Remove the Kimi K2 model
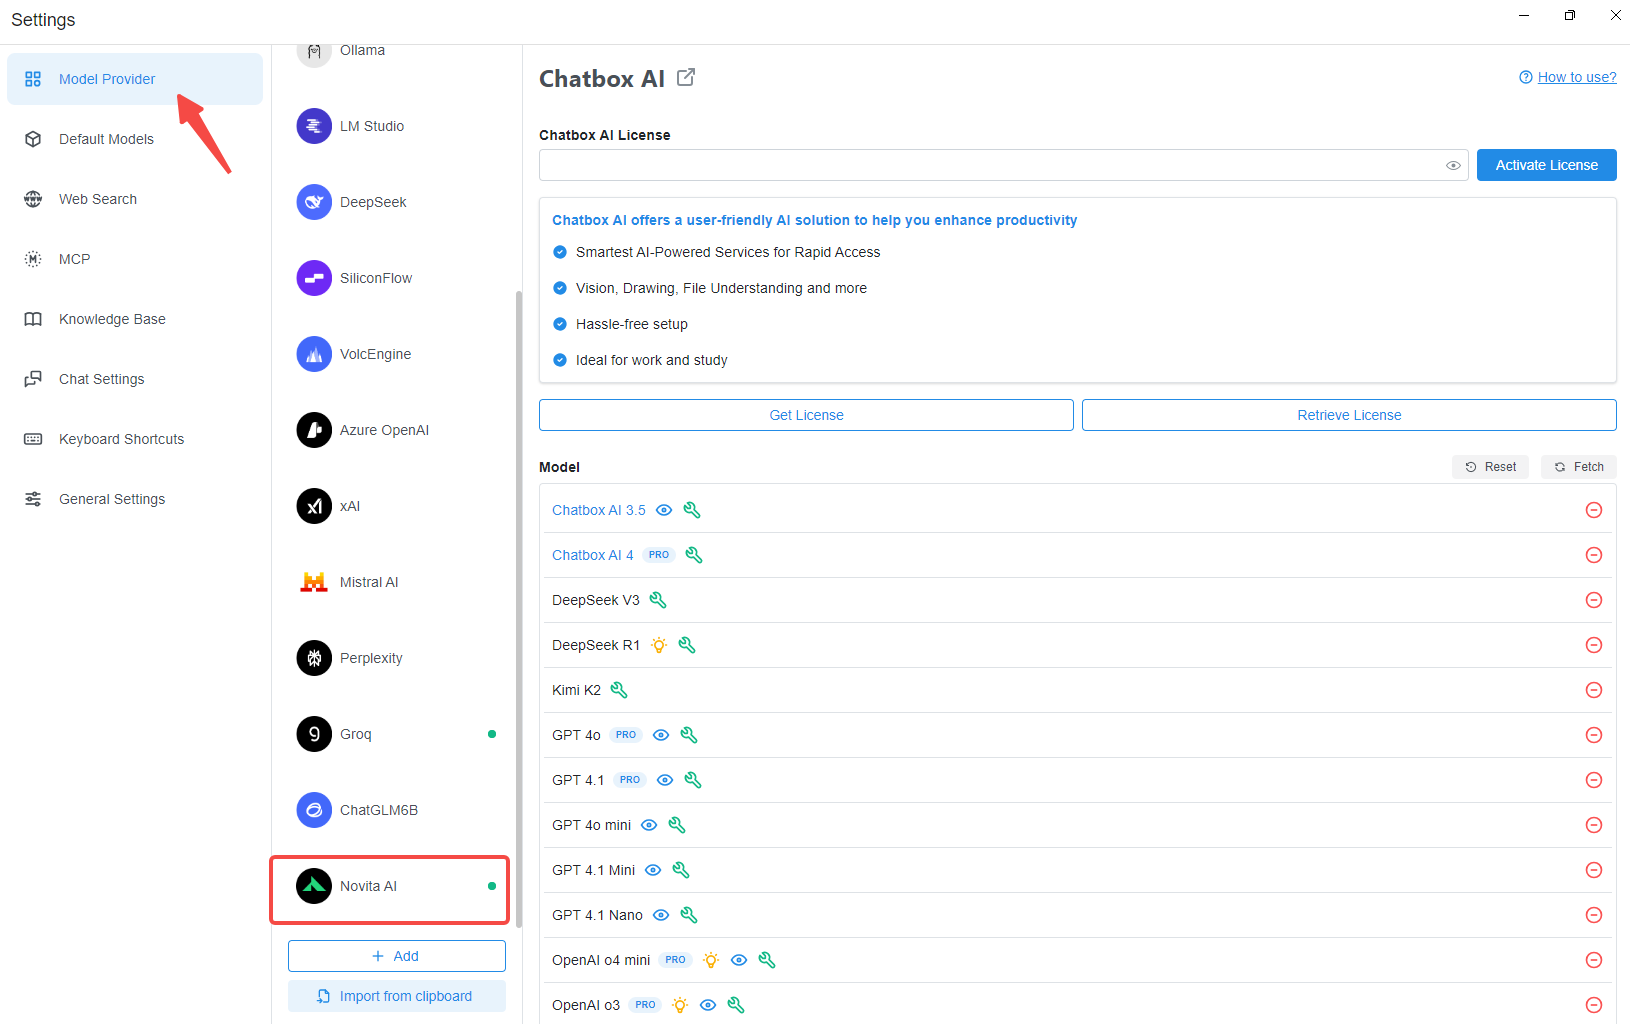The height and width of the screenshot is (1024, 1630). click(1594, 690)
